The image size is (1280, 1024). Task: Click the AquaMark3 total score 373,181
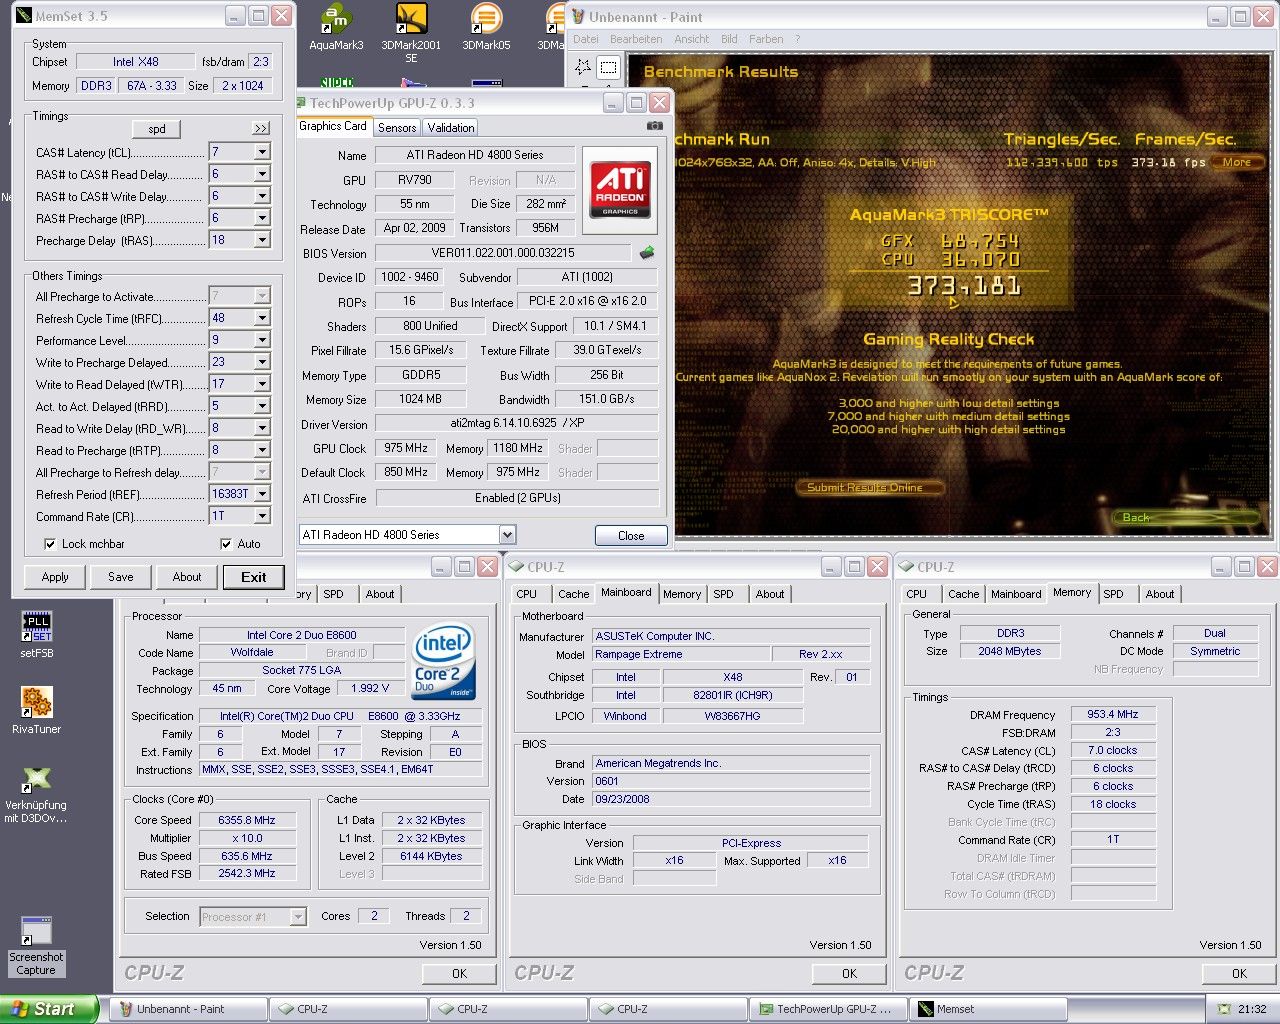964,286
